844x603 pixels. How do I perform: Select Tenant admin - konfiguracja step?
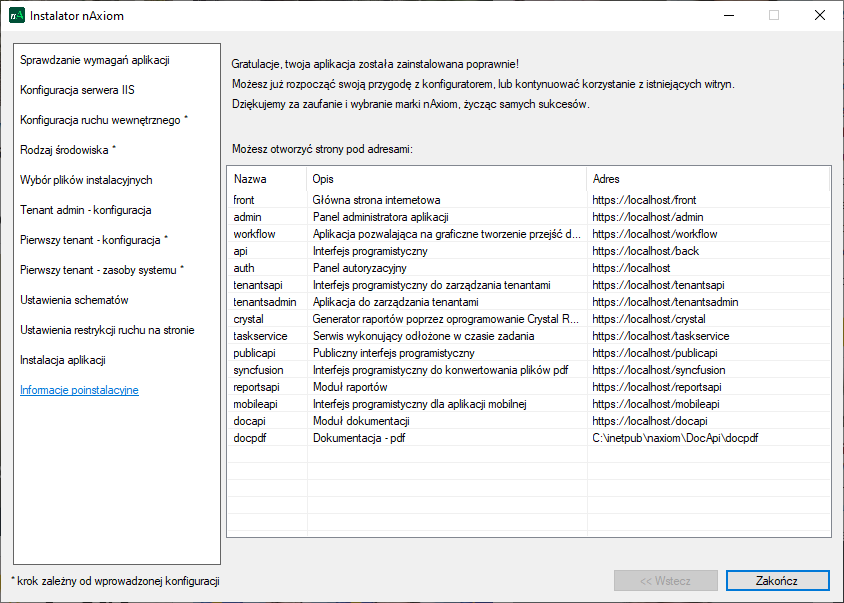coord(86,210)
